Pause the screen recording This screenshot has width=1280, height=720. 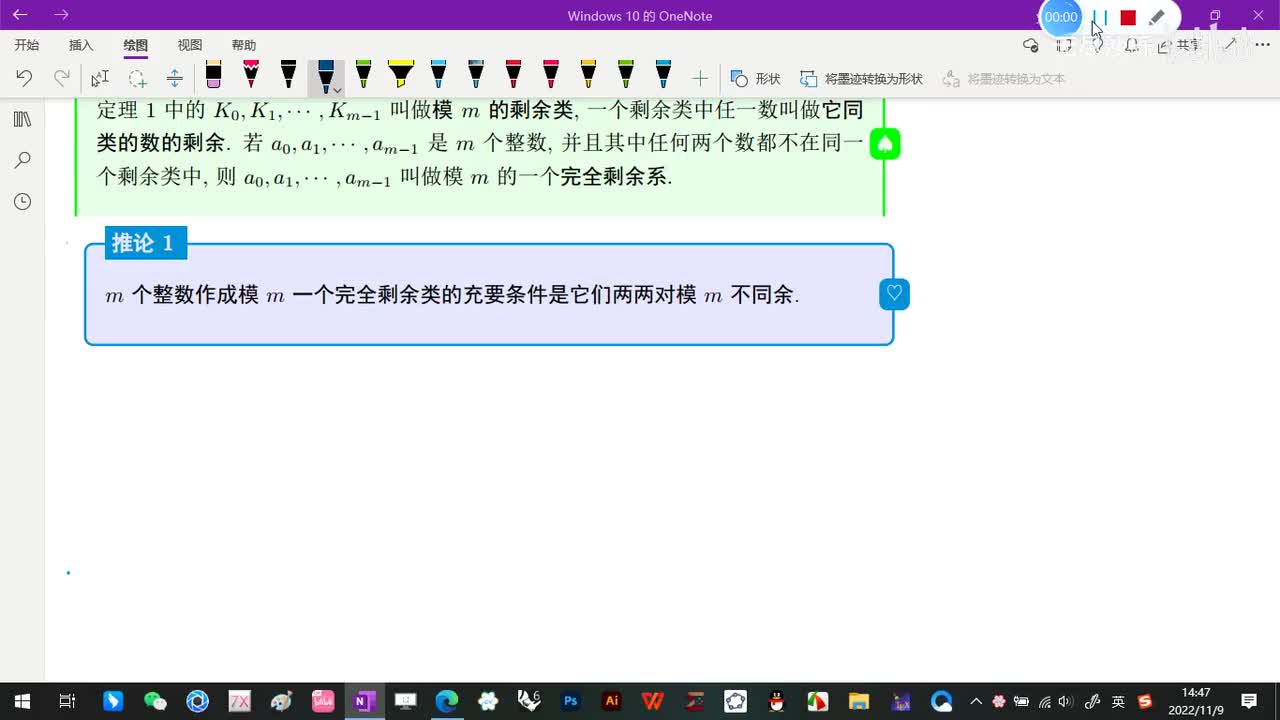point(1100,17)
